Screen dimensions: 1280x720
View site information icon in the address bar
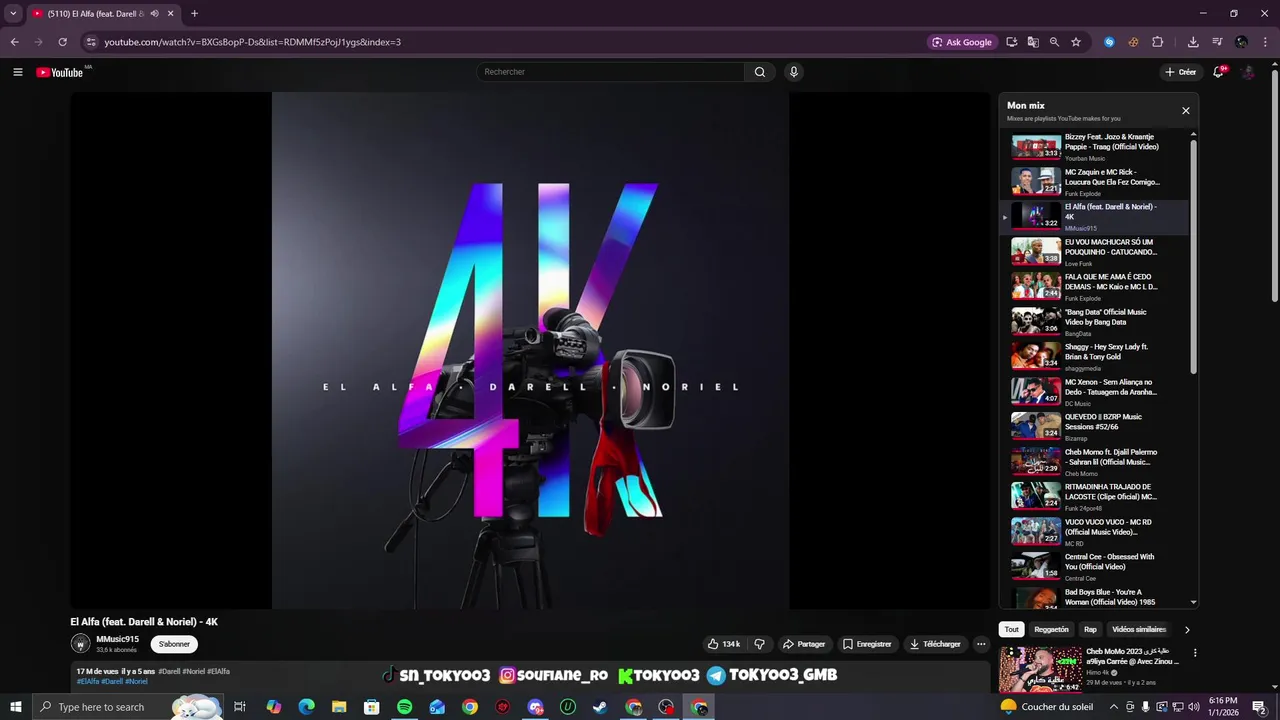click(91, 42)
